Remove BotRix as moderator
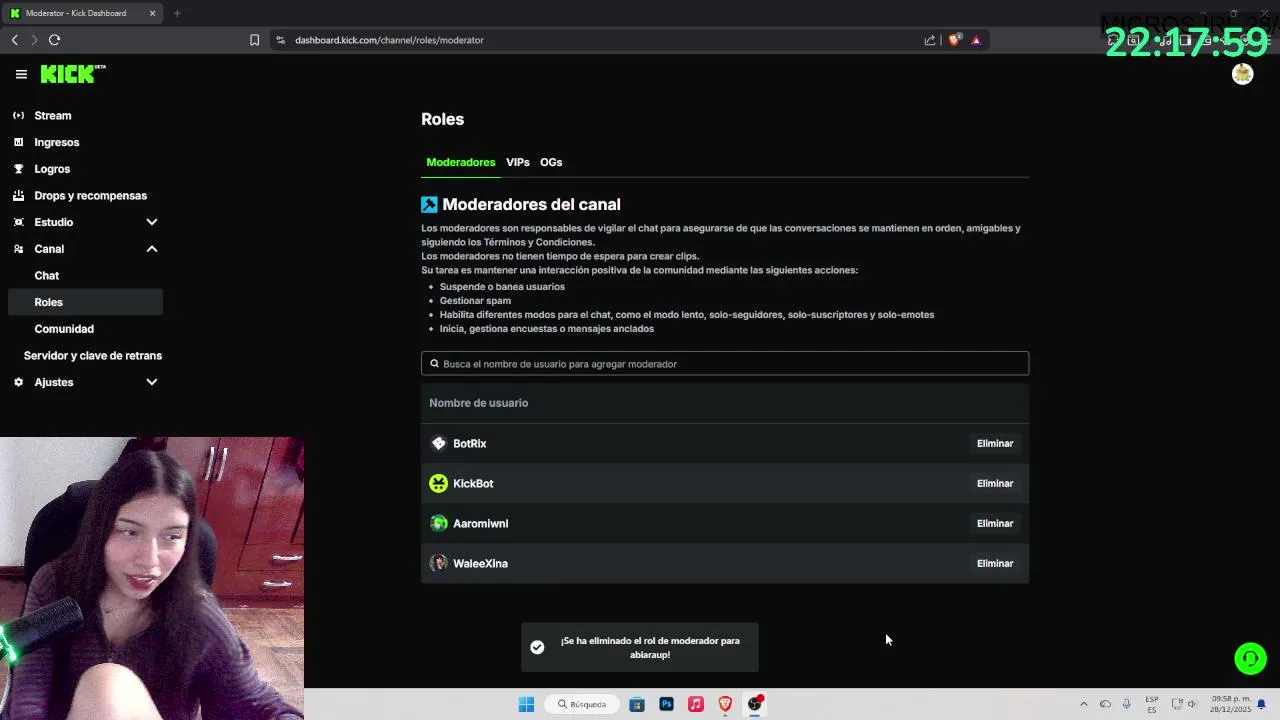This screenshot has width=1280, height=720. [995, 443]
